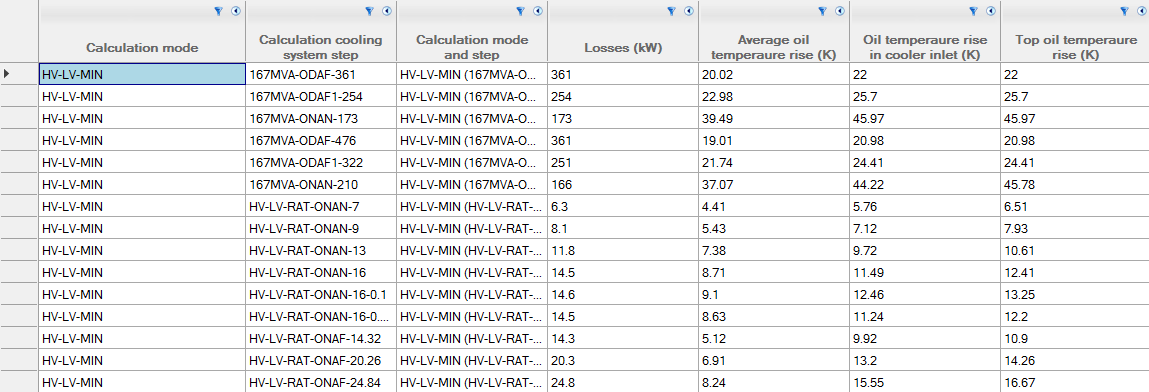This screenshot has height=392, width=1149.
Task: Open Top oil temperature rise filter icon
Action: pyautogui.click(x=1125, y=11)
